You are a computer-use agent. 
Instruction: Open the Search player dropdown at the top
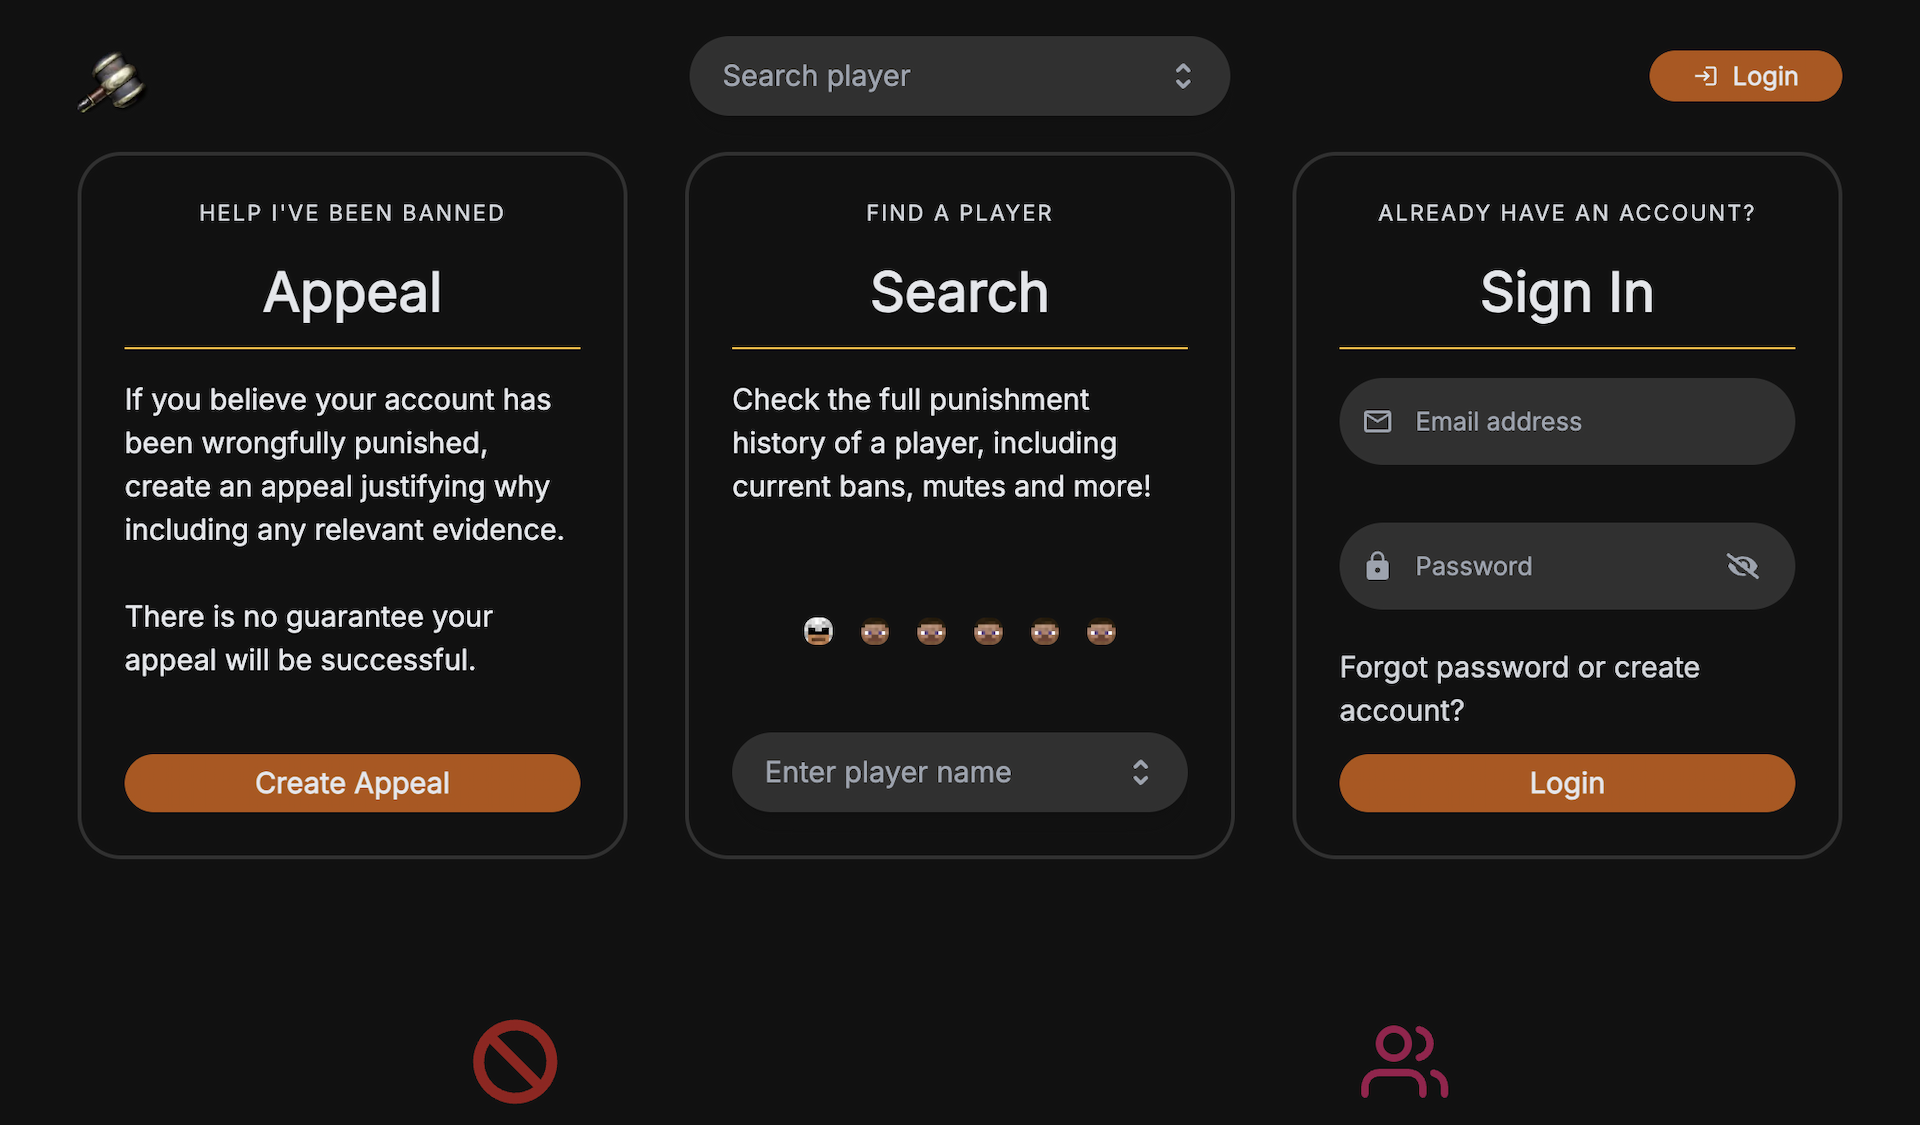click(x=959, y=75)
